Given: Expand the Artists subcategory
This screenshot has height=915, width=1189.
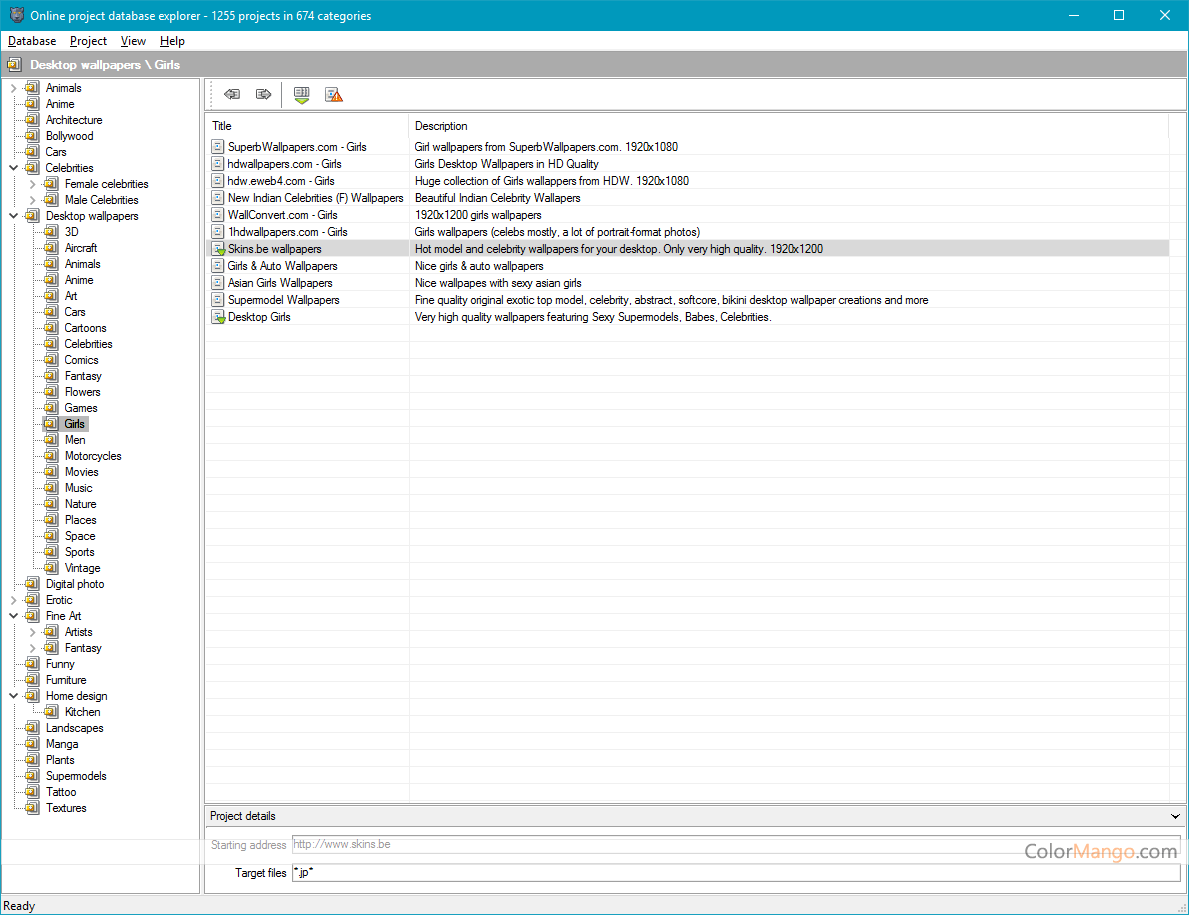Looking at the screenshot, I should click(x=32, y=631).
